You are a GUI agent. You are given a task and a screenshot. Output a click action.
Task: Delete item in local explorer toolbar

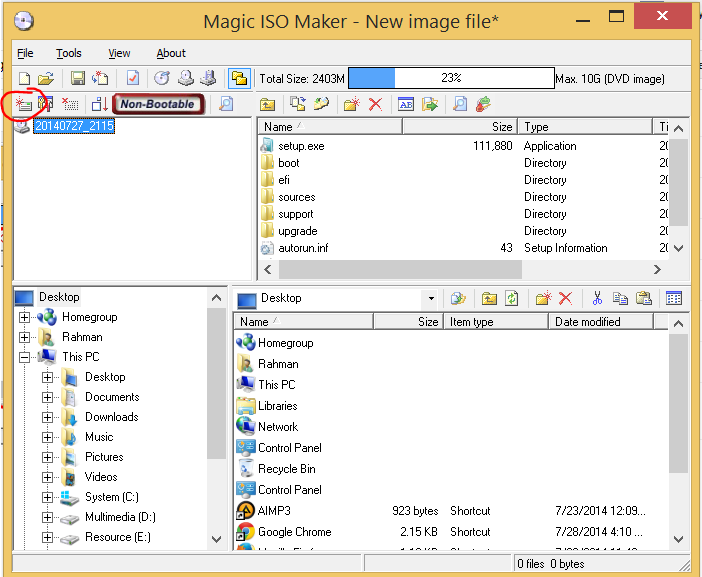pyautogui.click(x=566, y=298)
